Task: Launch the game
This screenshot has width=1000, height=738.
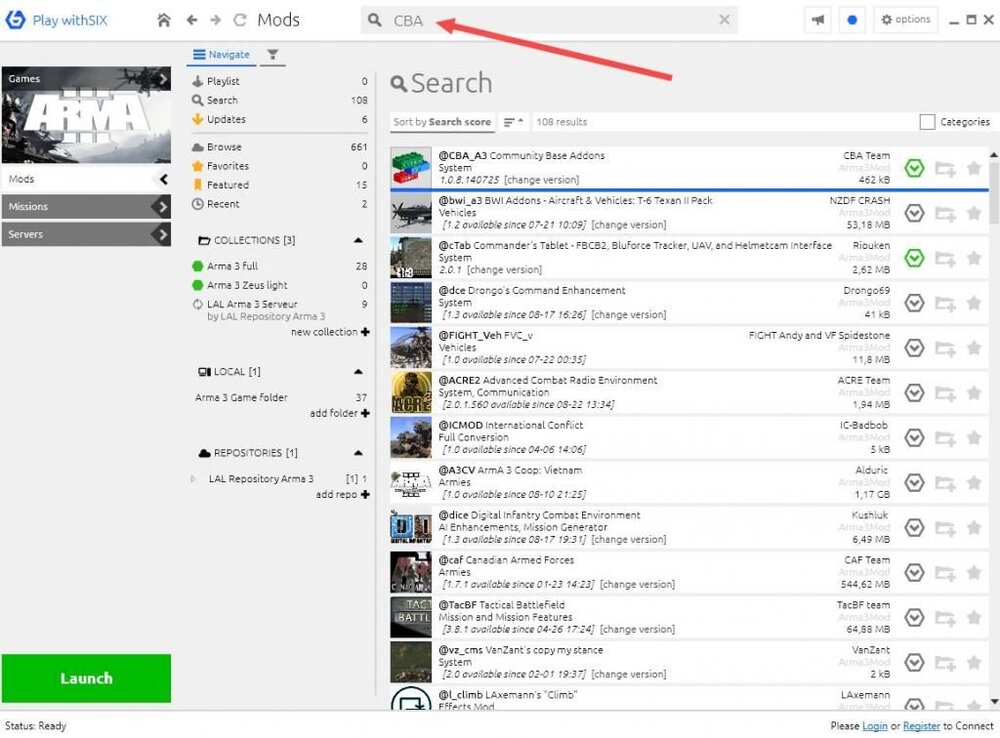Action: (x=86, y=678)
